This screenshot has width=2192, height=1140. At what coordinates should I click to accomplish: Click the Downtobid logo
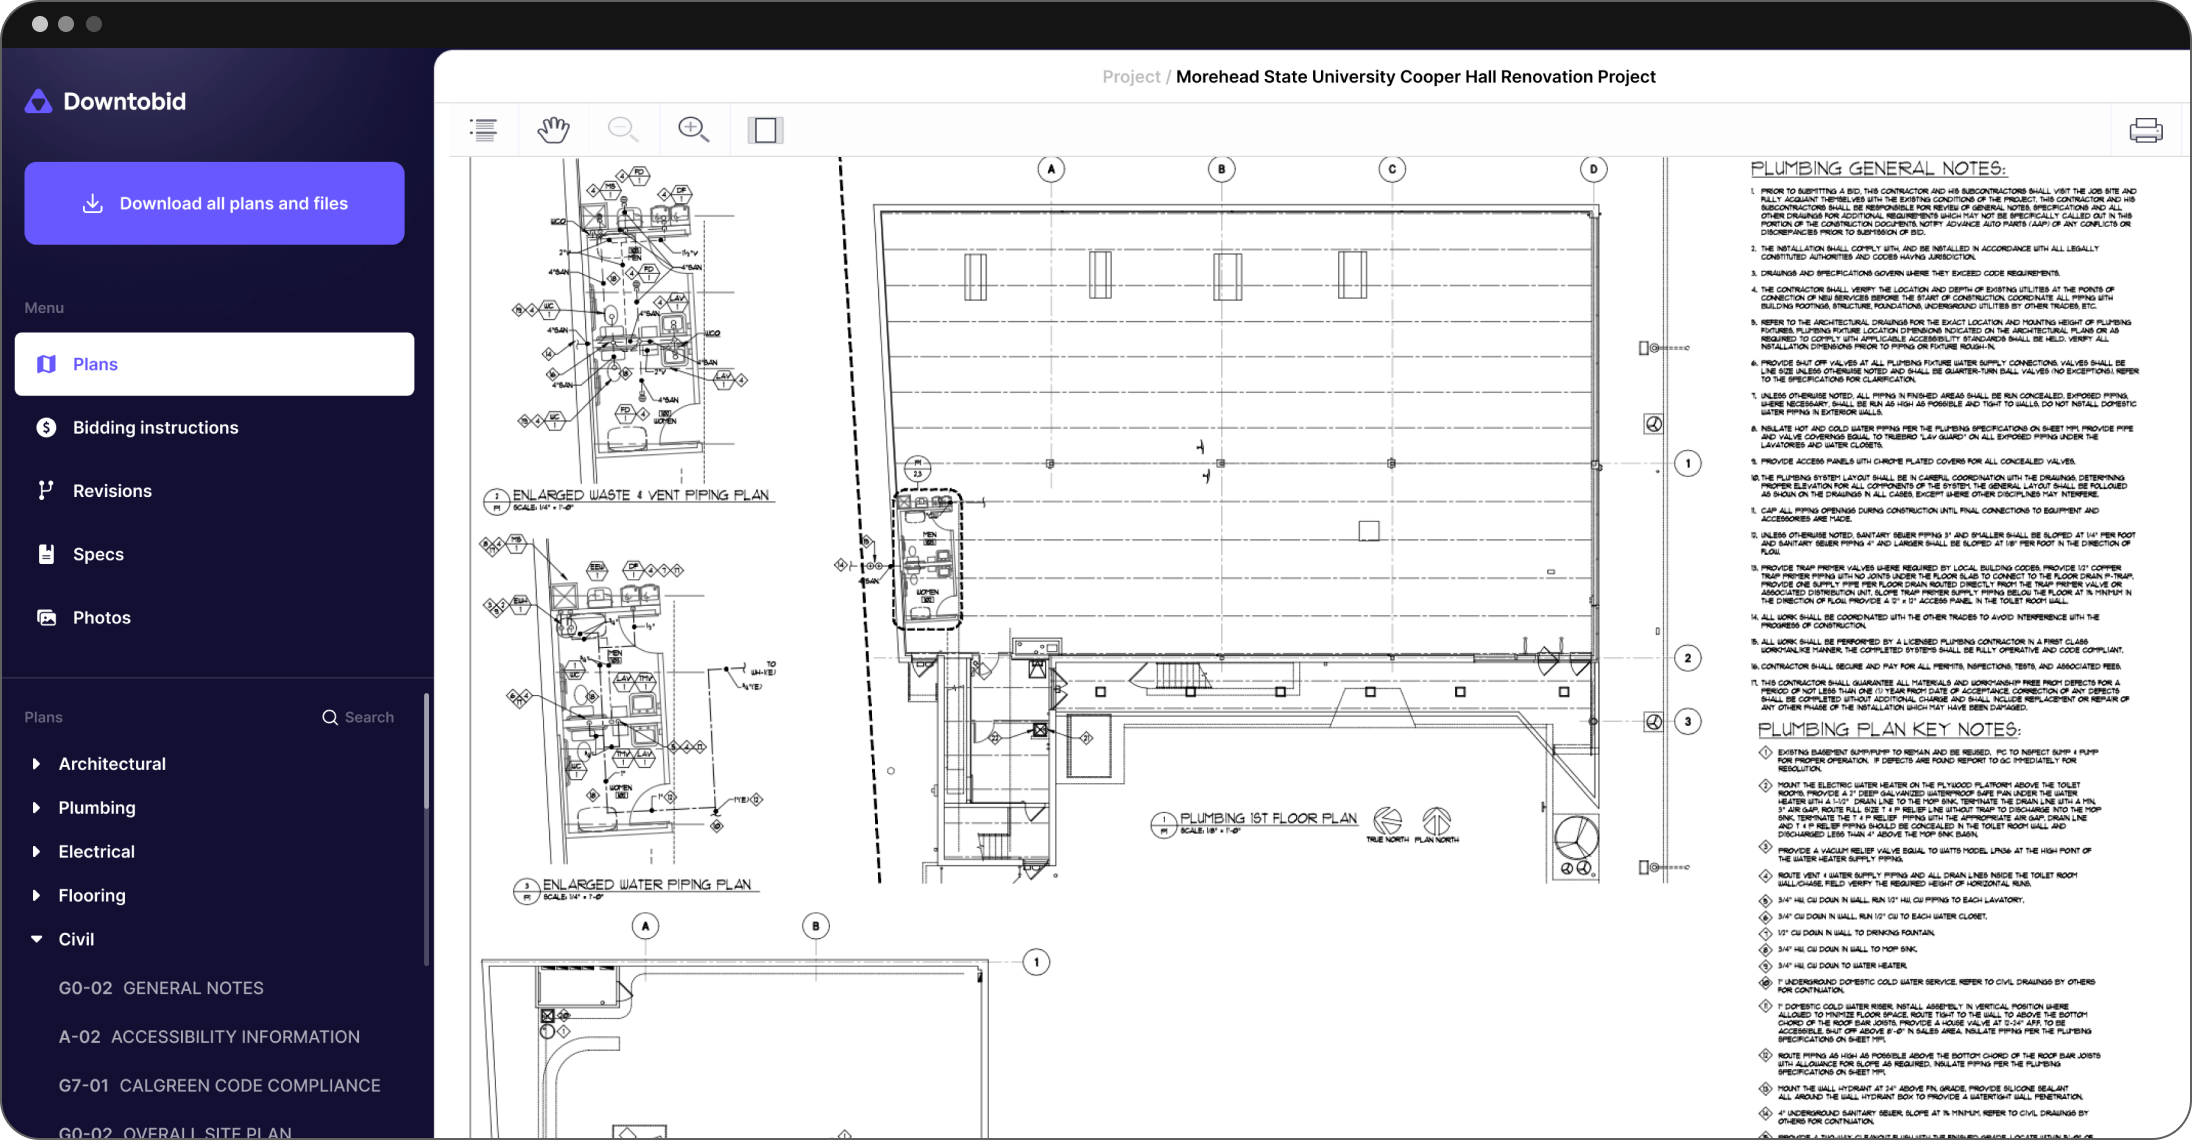pos(105,101)
